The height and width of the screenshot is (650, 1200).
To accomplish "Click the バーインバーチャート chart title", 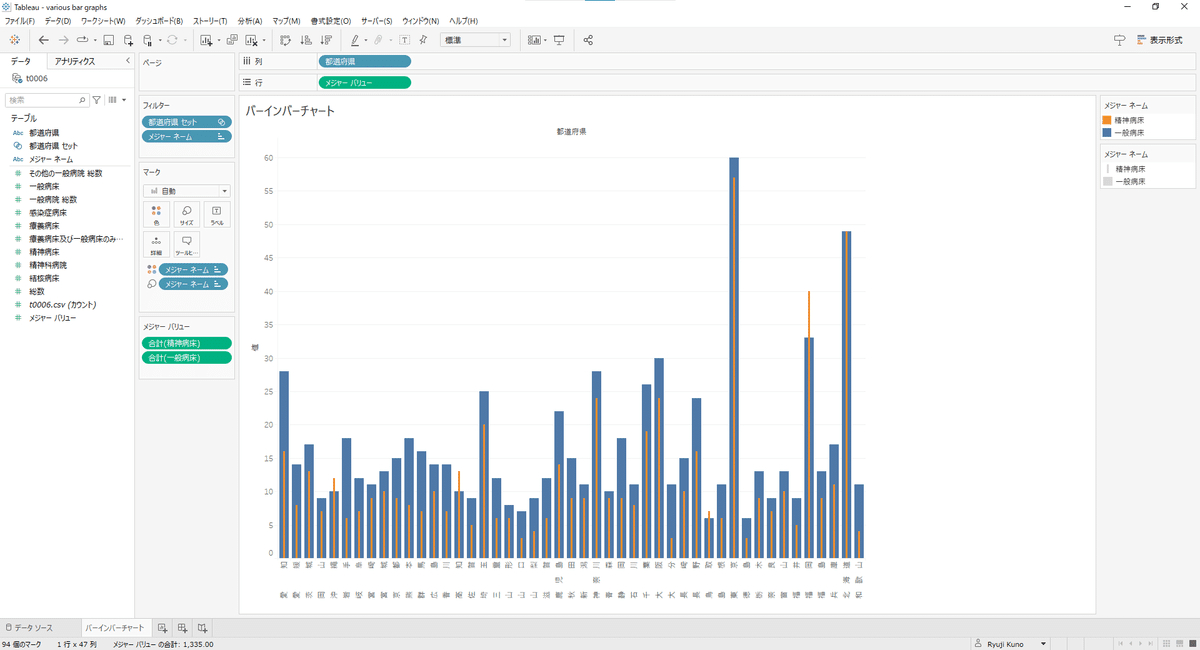I will 290,111.
